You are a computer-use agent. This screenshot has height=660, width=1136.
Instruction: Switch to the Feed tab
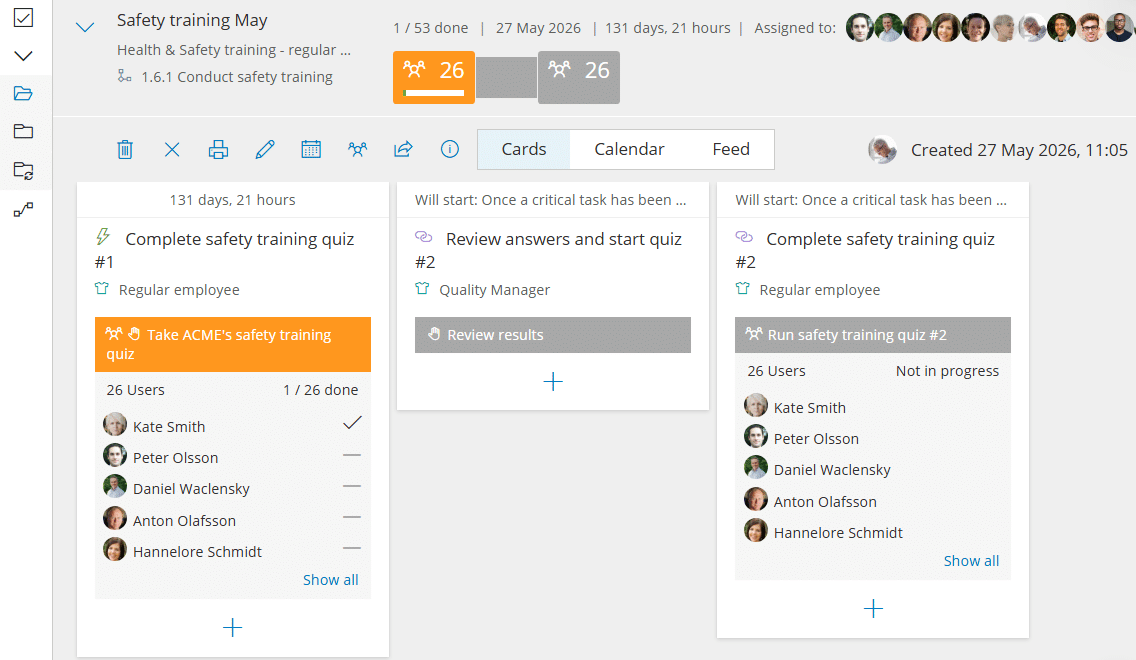pyautogui.click(x=731, y=149)
